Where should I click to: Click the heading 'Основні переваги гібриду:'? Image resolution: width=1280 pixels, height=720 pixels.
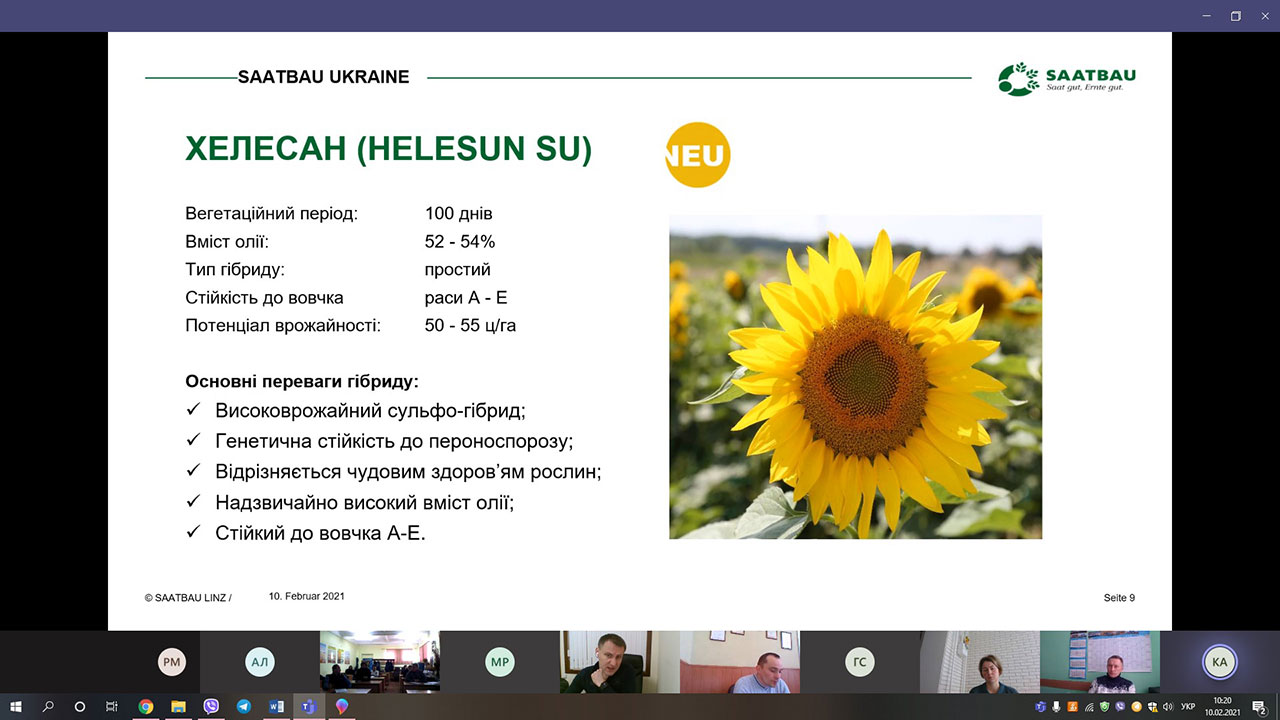302,382
